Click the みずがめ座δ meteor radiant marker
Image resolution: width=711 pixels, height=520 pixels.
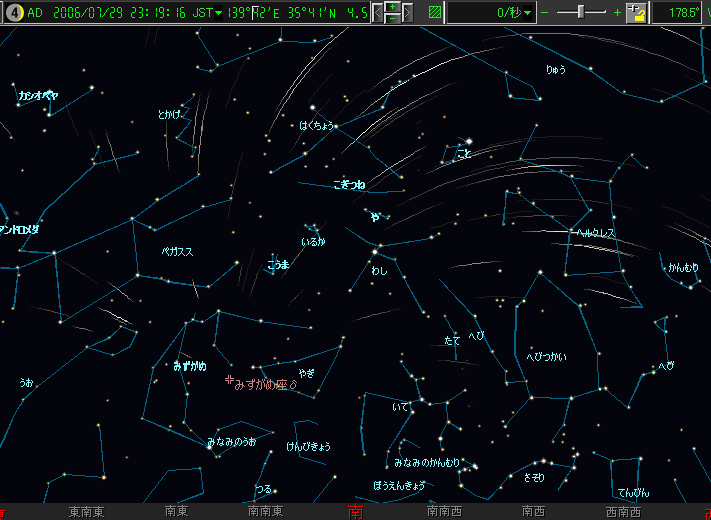pyautogui.click(x=229, y=380)
